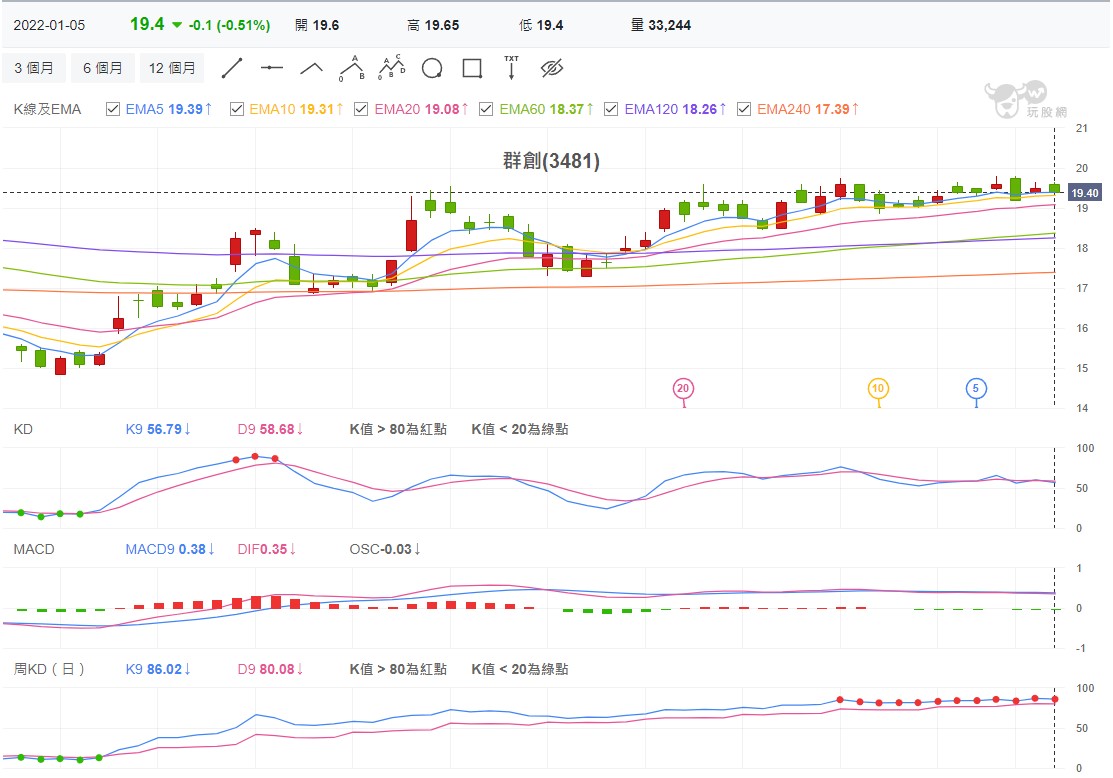
Task: Click the blue 5-day marker circle
Action: pos(976,388)
